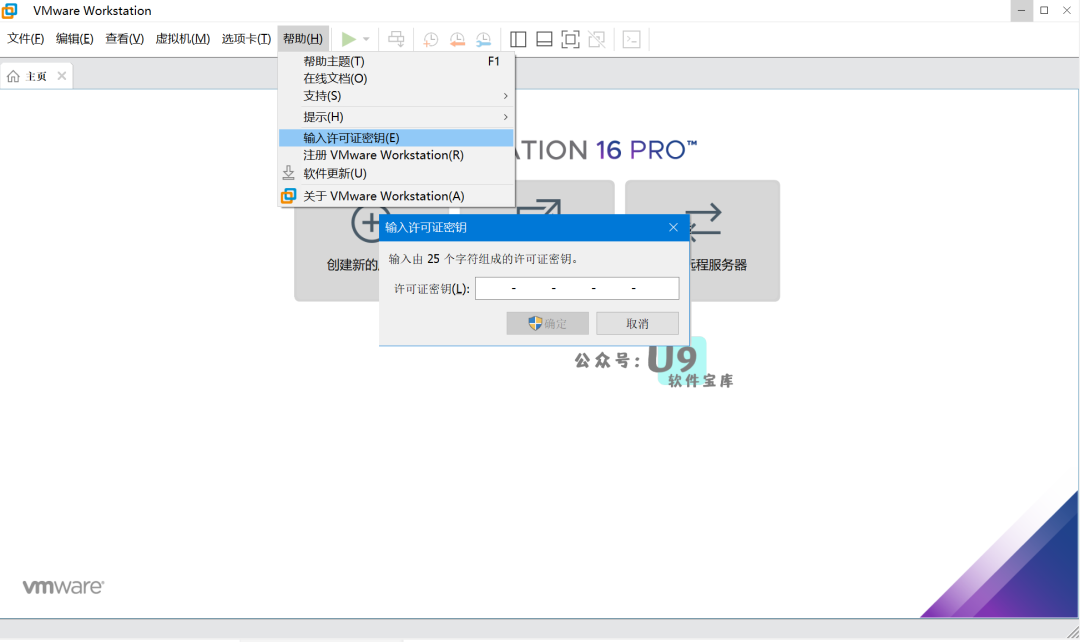Maximize the VMware Workstation window

1044,10
